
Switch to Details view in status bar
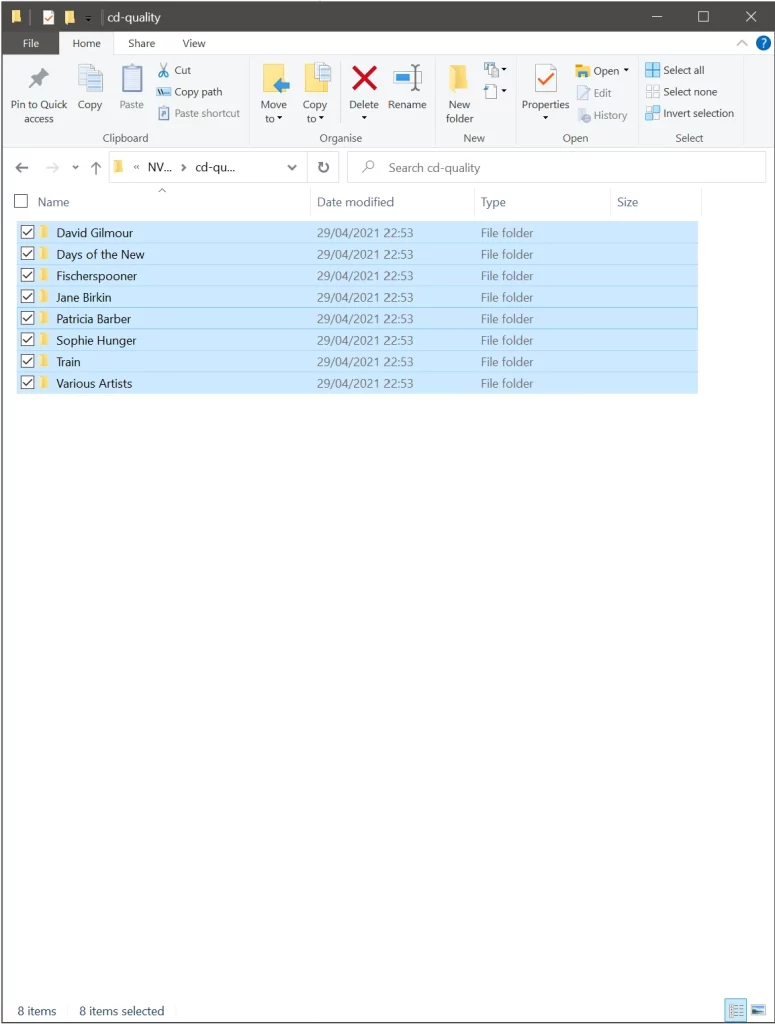(736, 1010)
